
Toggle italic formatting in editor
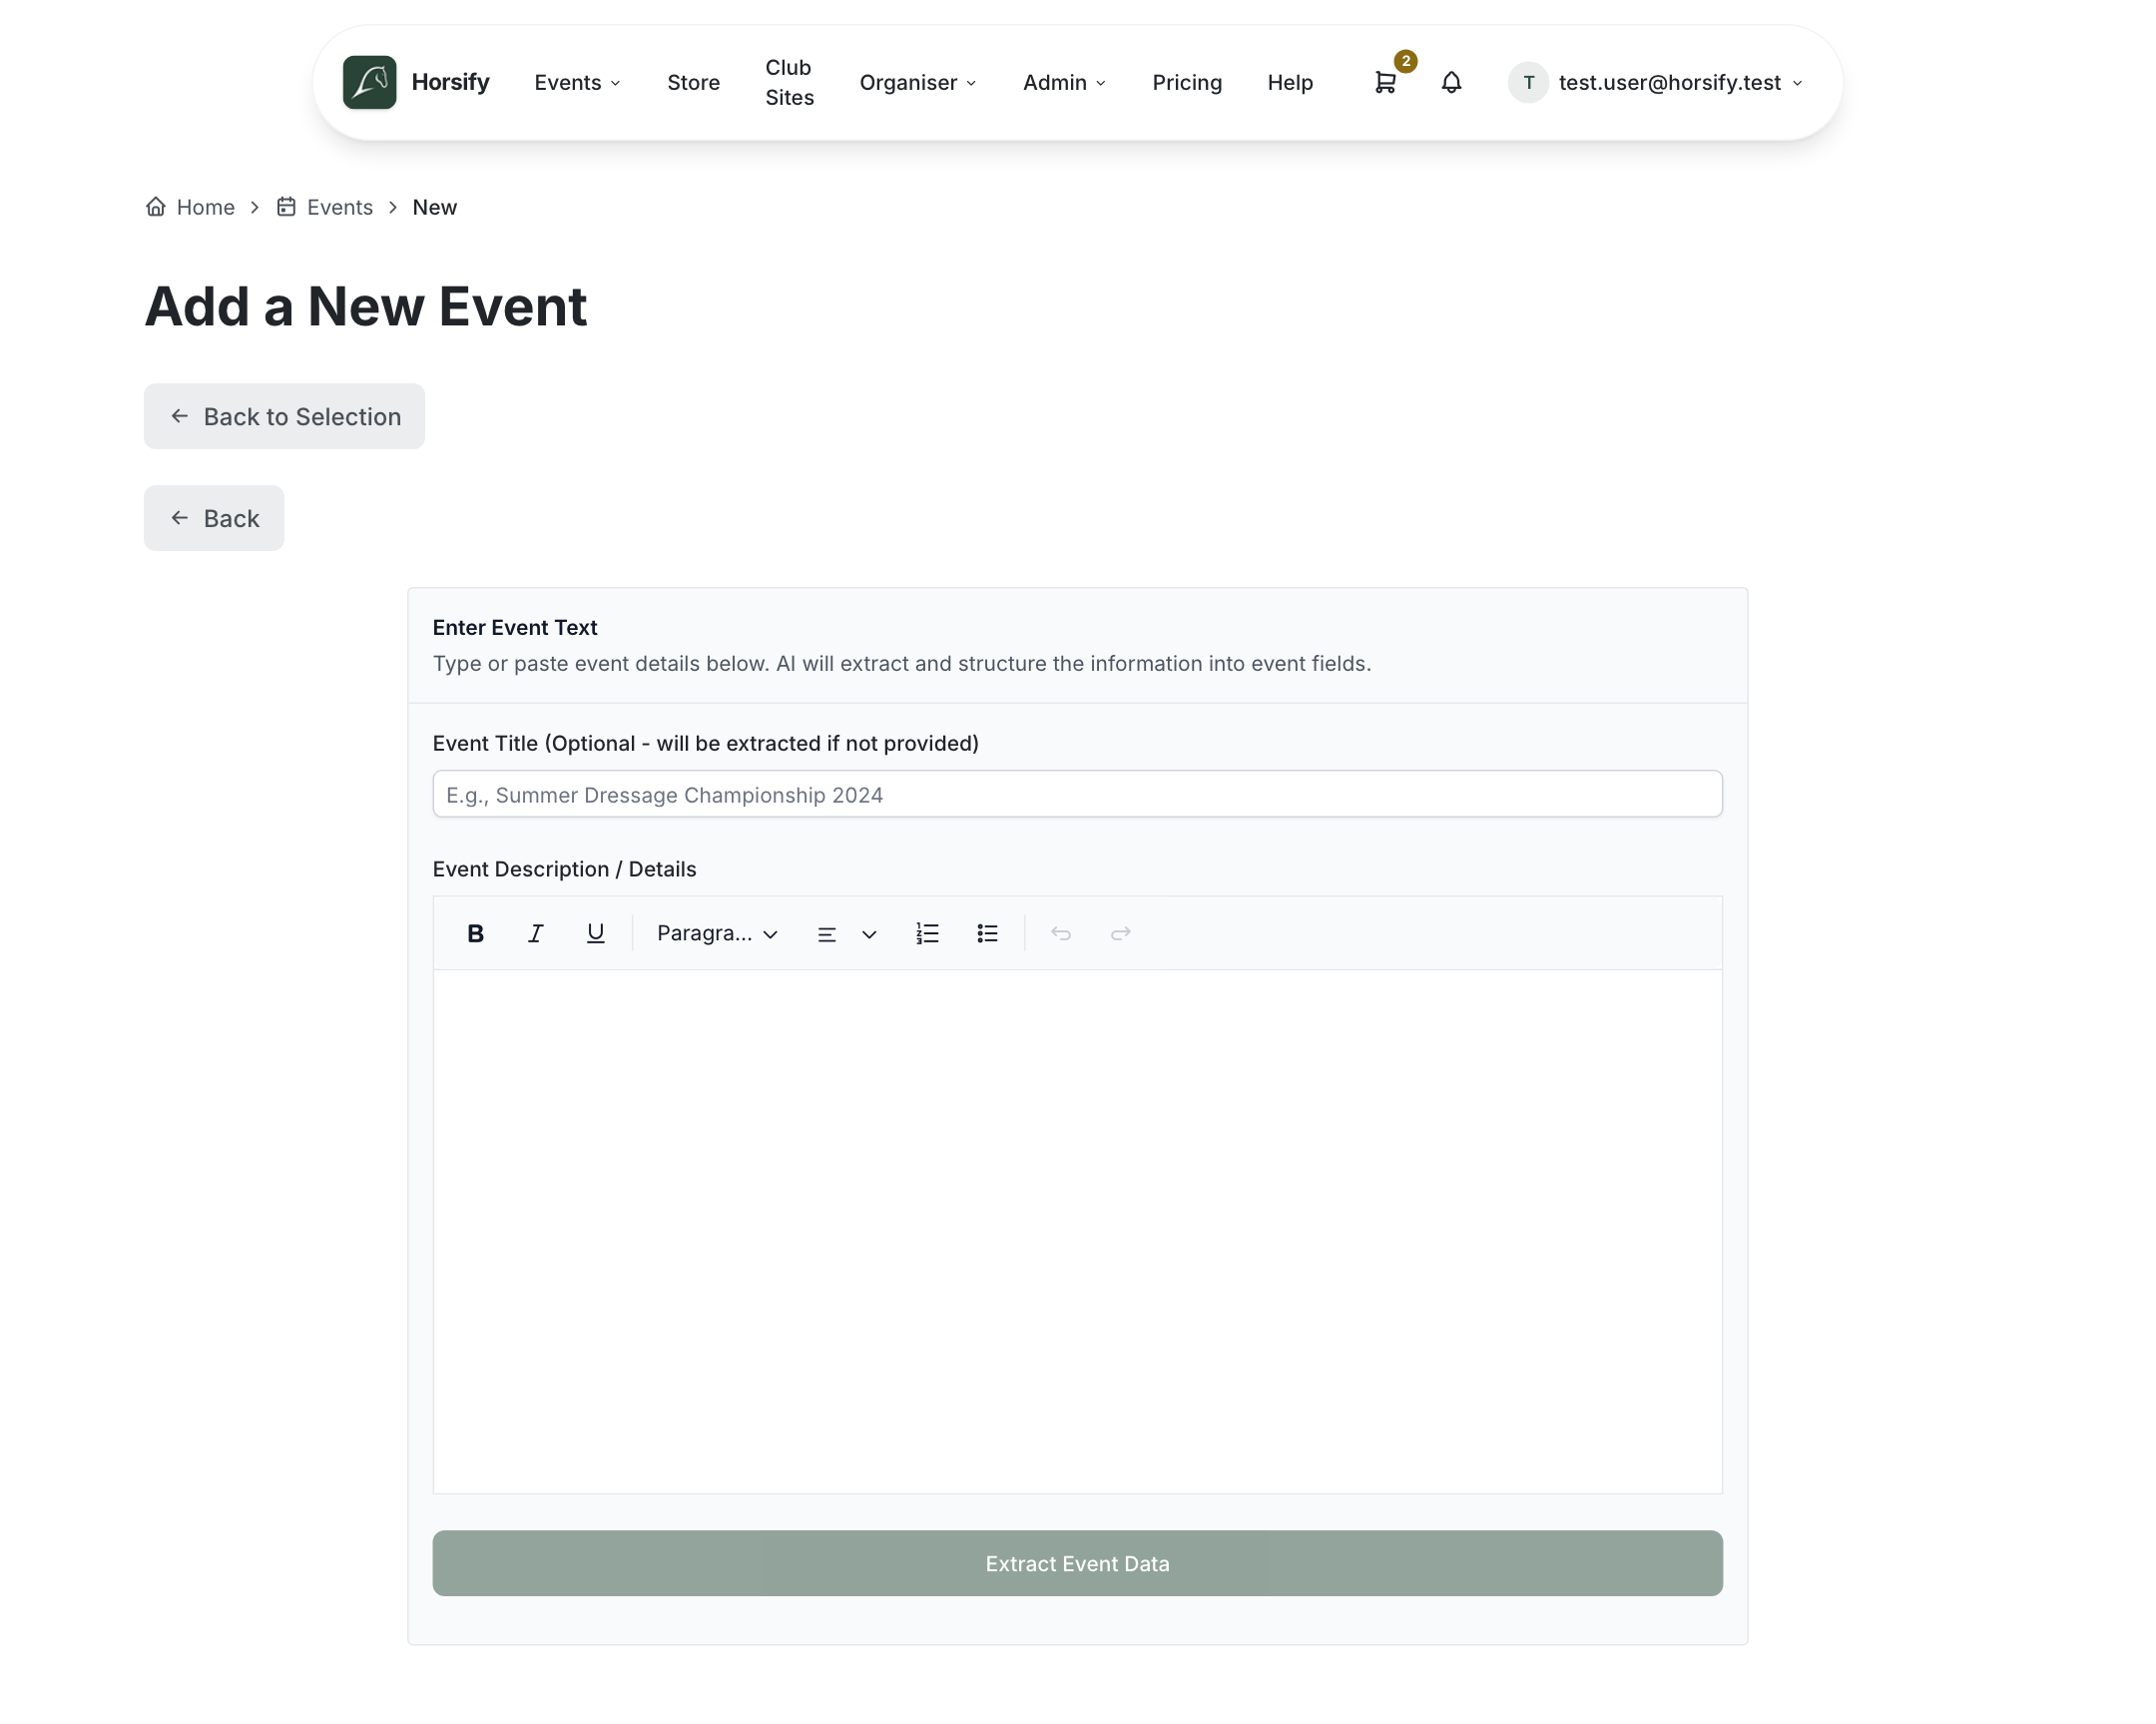coord(535,933)
